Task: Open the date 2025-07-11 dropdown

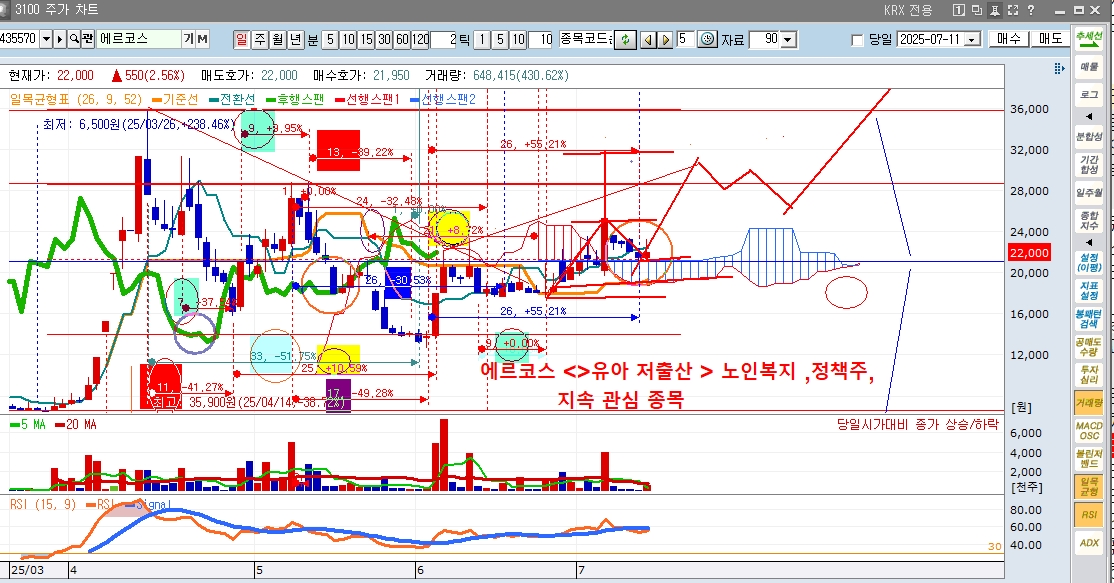Action: click(x=973, y=40)
